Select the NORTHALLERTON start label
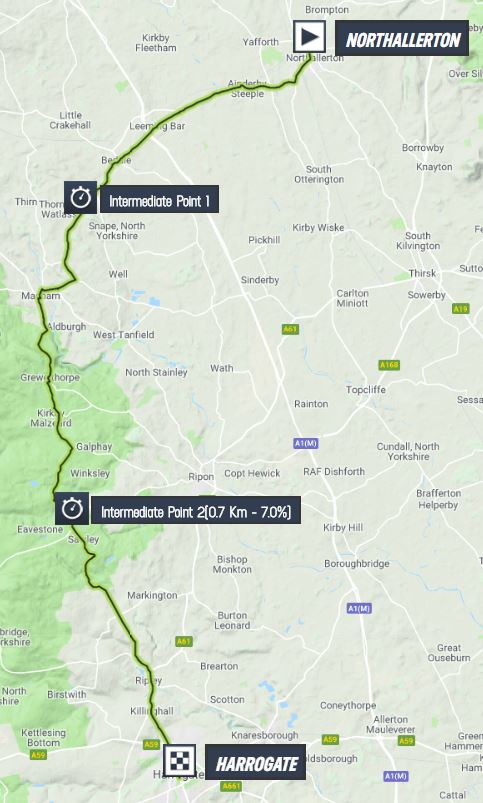 click(402, 38)
